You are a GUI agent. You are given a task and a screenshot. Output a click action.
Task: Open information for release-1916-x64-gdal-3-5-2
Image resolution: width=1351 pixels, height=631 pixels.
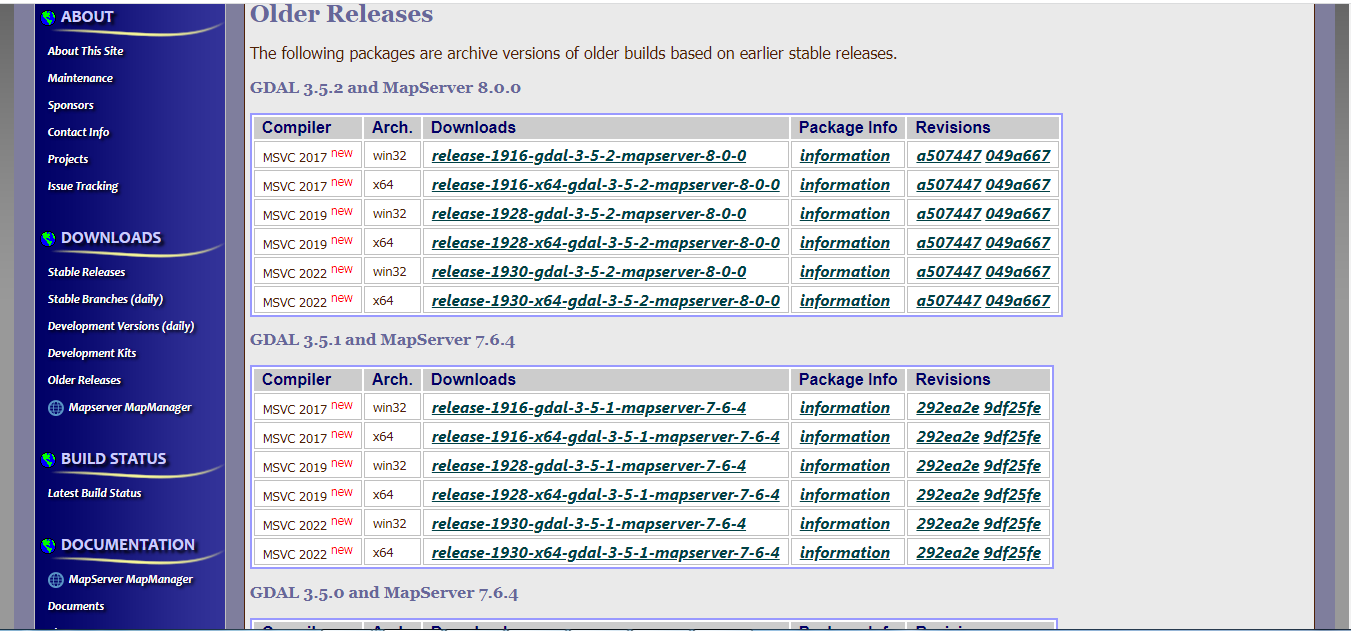[845, 185]
